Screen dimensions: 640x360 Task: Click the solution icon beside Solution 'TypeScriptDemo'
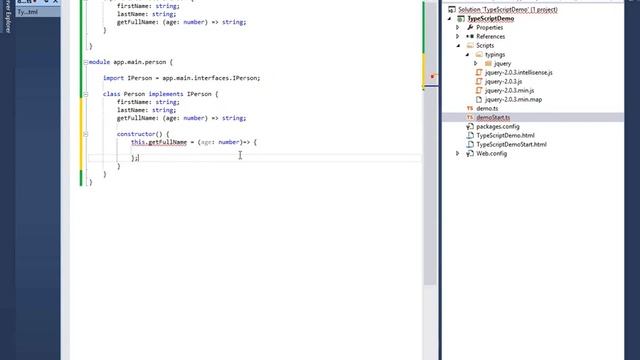coord(452,9)
